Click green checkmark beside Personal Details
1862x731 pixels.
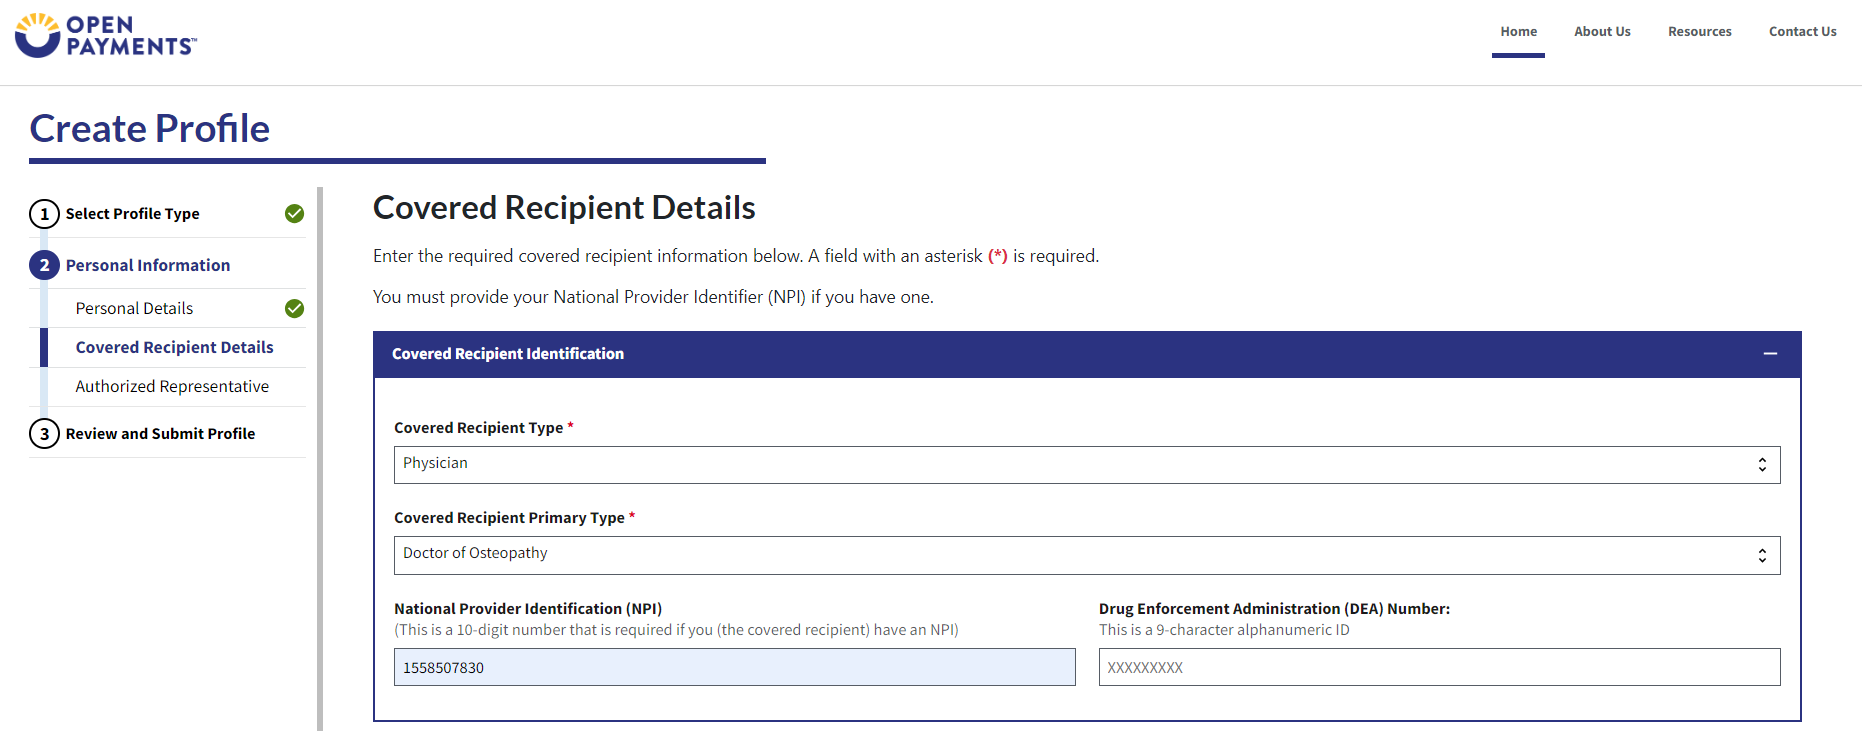pyautogui.click(x=294, y=308)
